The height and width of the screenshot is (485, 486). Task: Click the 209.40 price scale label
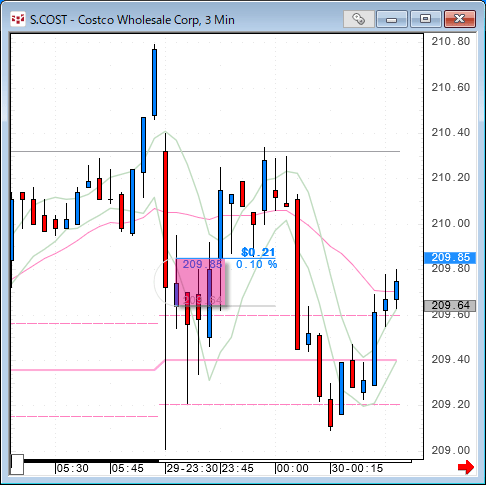click(451, 359)
